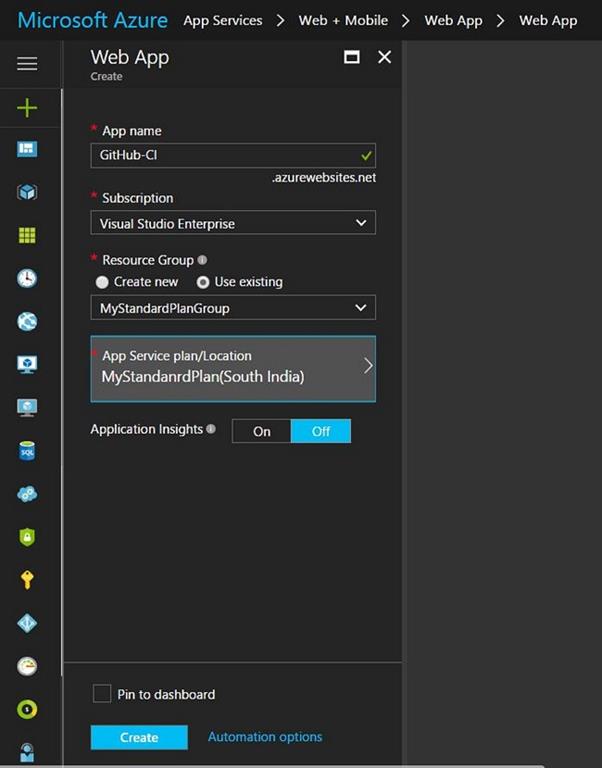The height and width of the screenshot is (768, 602).
Task: Open the SQL databases icon
Action: (x=27, y=451)
